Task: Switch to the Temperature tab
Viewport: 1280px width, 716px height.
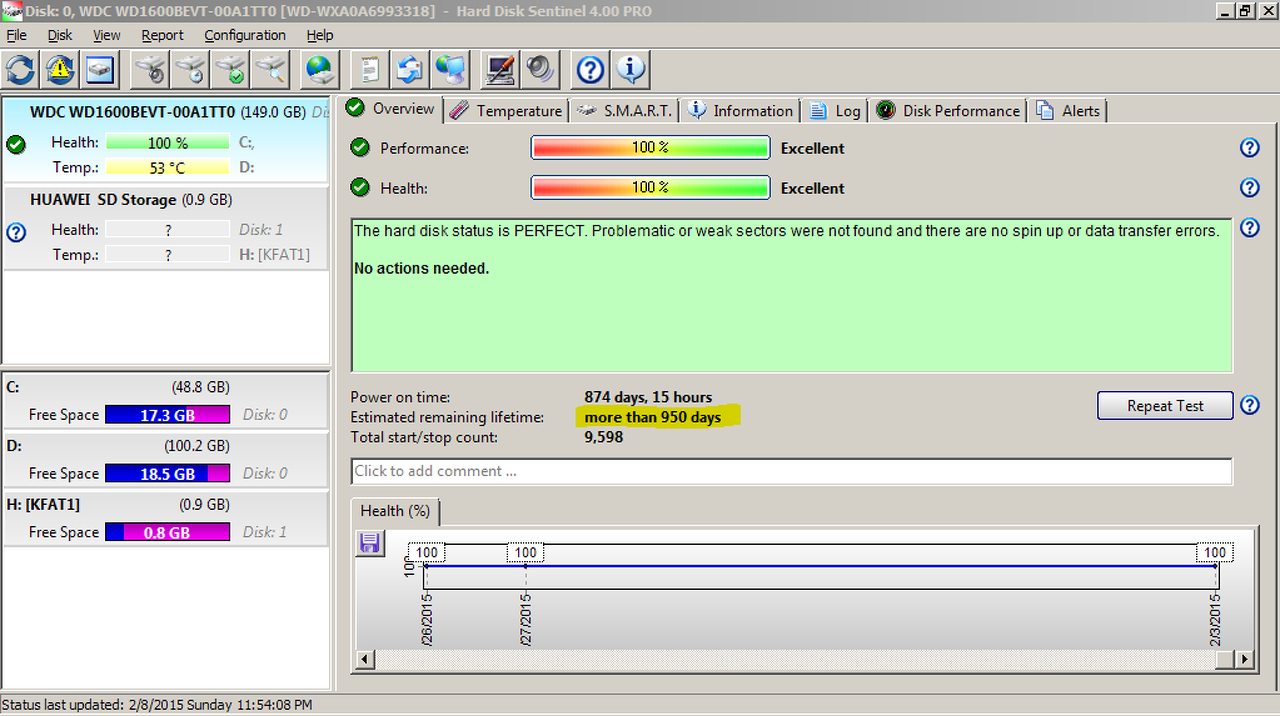Action: pyautogui.click(x=506, y=111)
